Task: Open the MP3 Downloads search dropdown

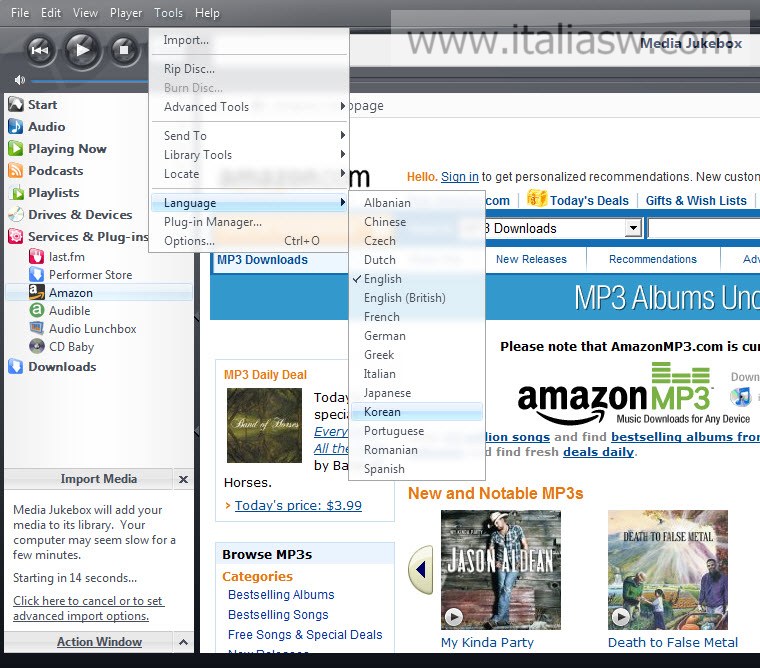Action: (x=632, y=229)
